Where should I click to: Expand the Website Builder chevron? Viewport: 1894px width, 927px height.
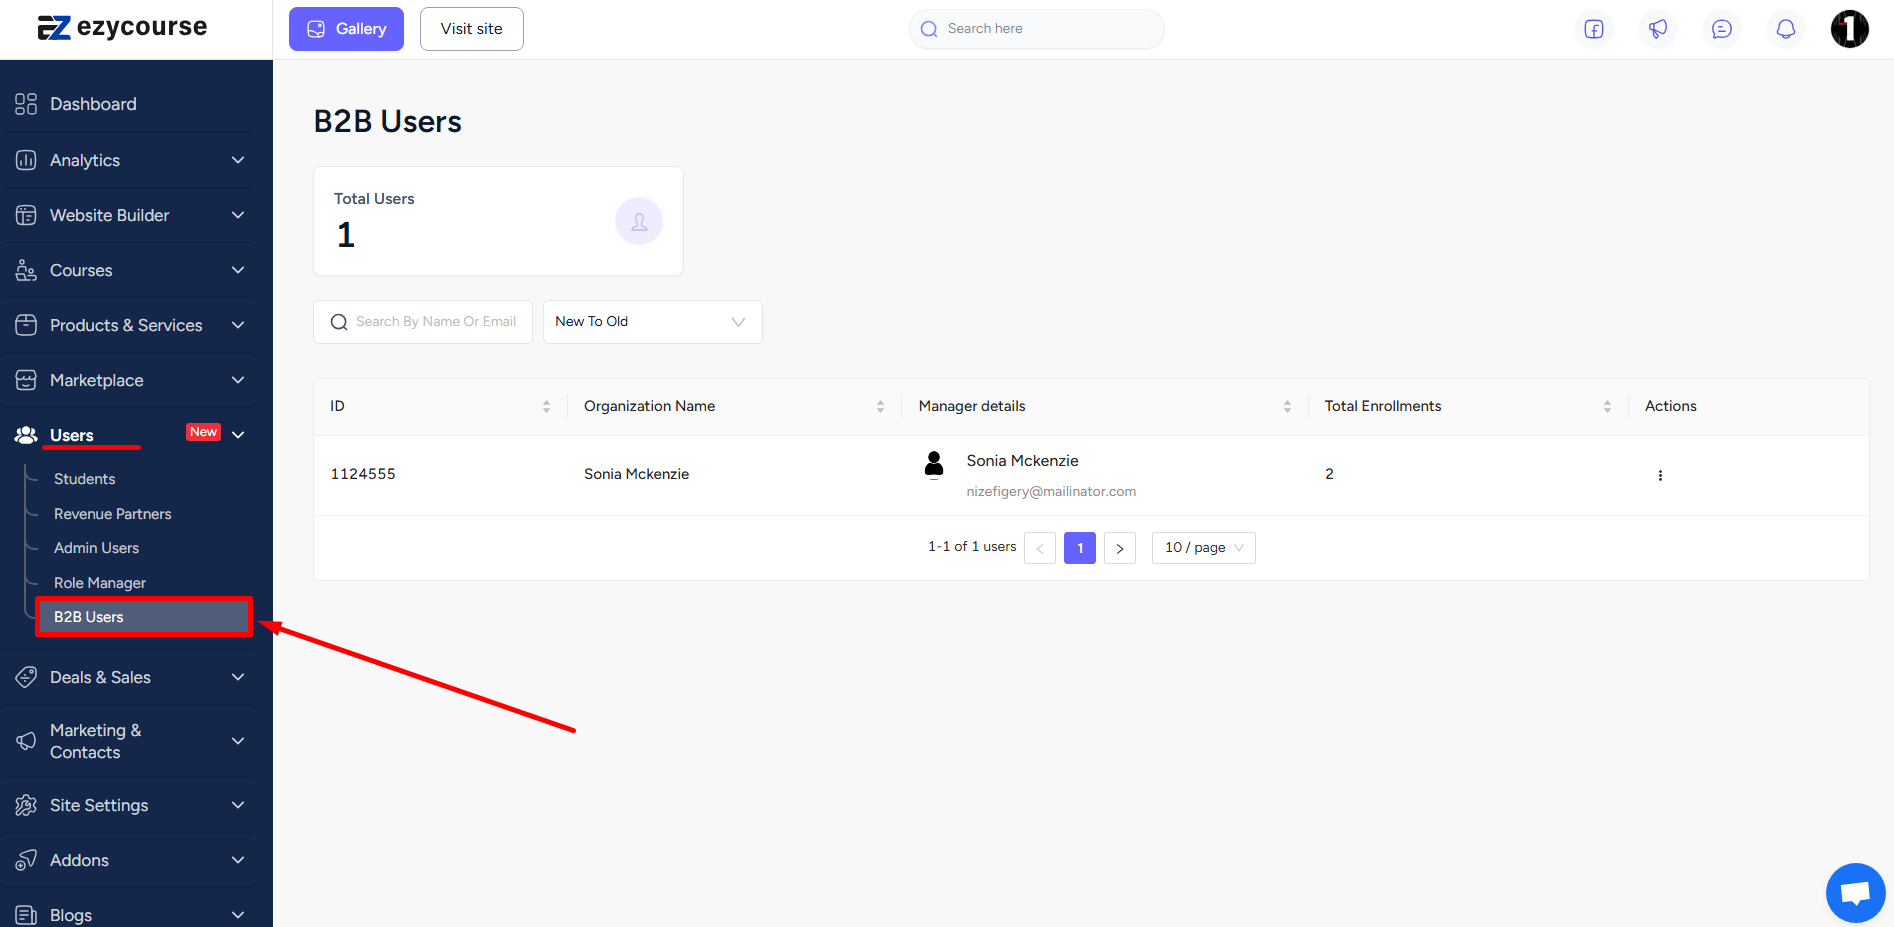(238, 215)
